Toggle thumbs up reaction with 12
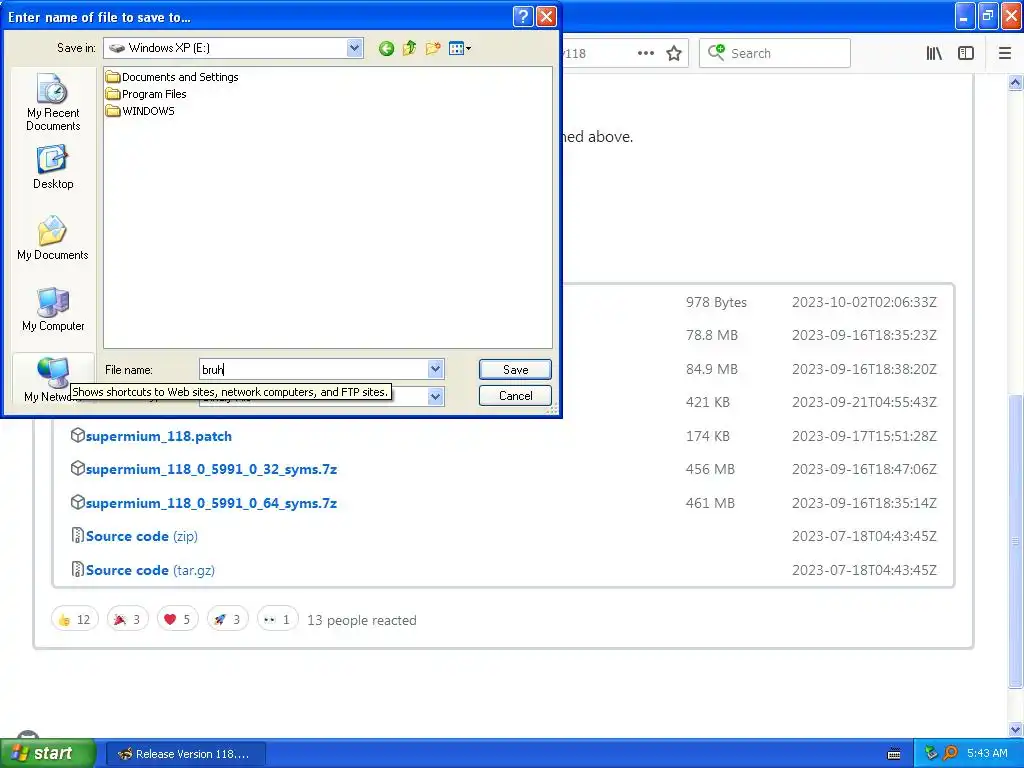Viewport: 1024px width, 768px height. pos(74,619)
